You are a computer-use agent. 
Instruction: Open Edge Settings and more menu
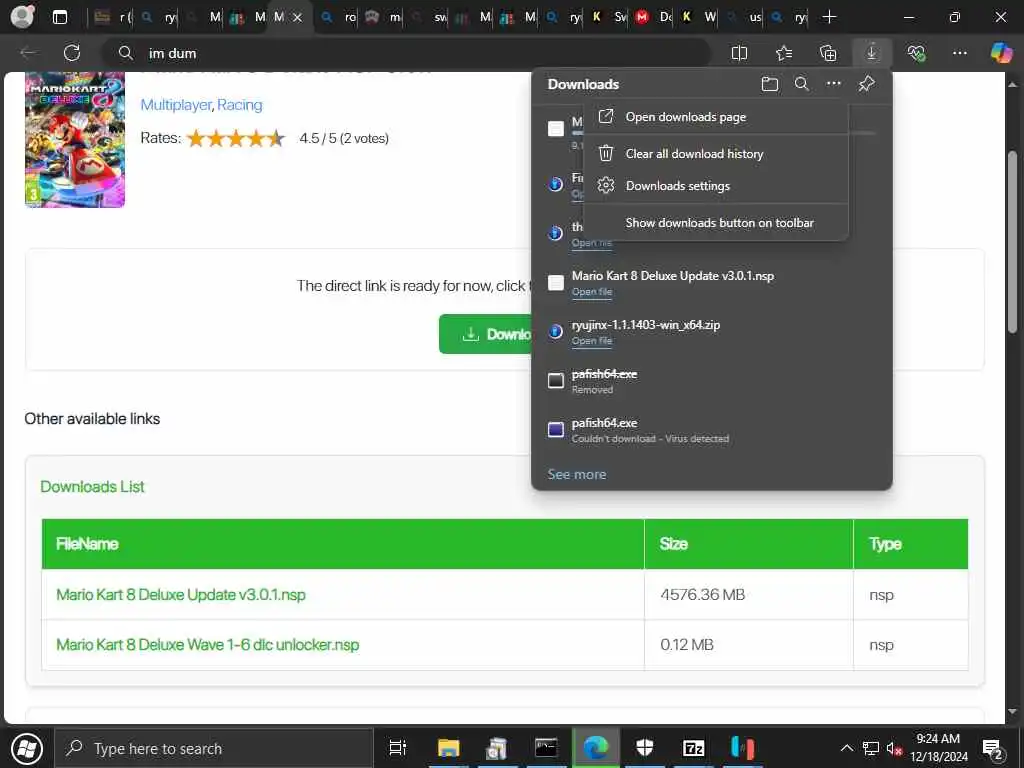tap(959, 53)
